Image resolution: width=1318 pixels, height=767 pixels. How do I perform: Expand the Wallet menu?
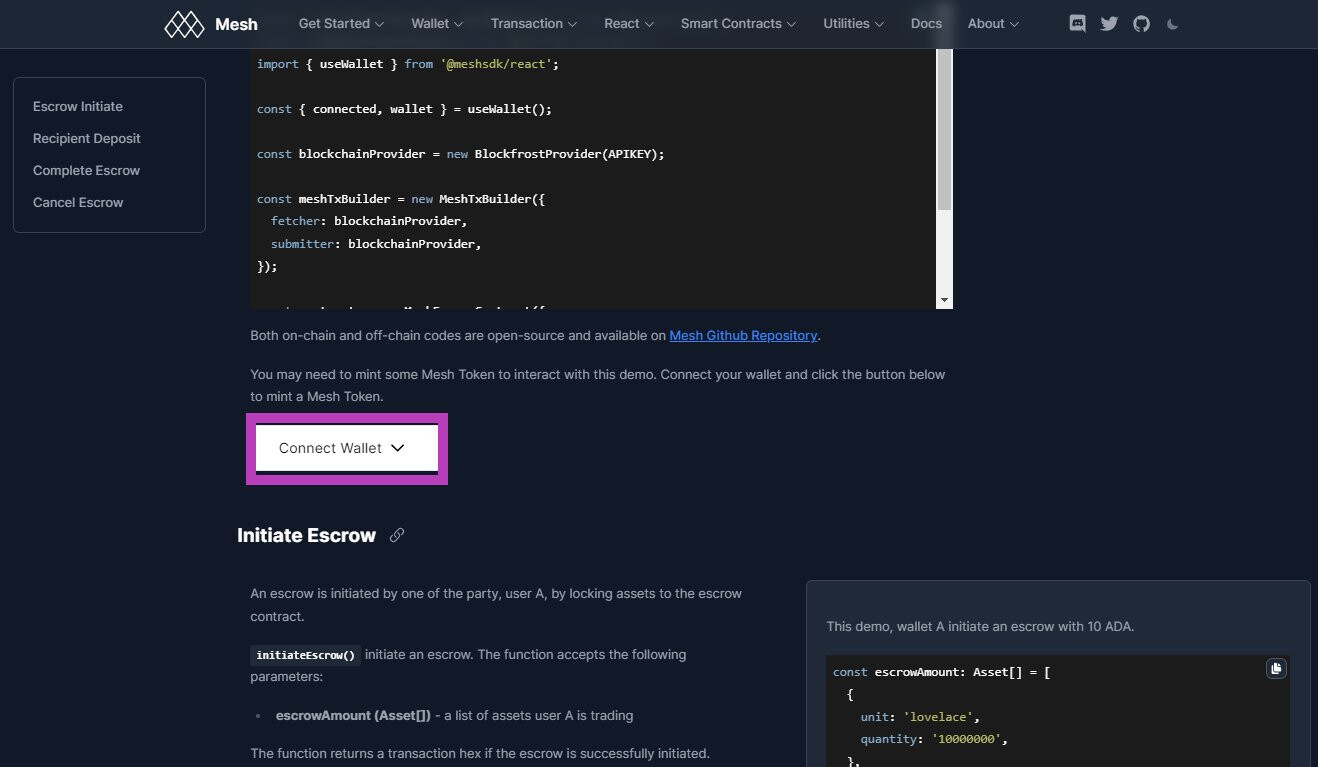[437, 24]
